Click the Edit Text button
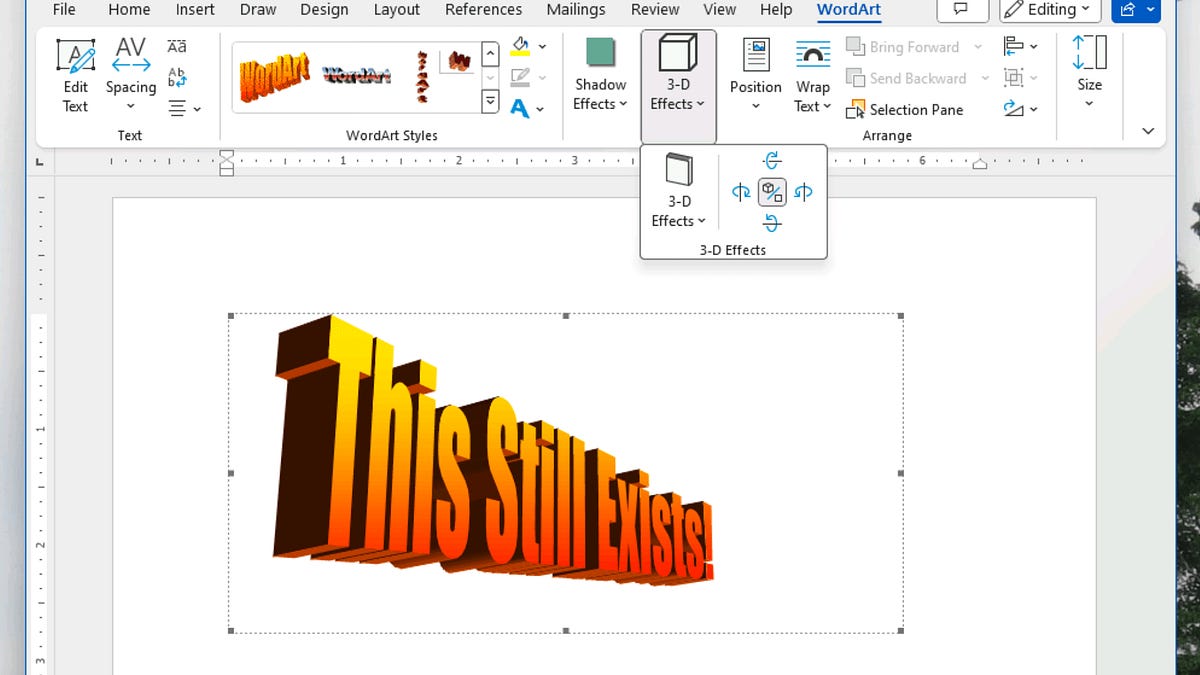 pyautogui.click(x=75, y=77)
